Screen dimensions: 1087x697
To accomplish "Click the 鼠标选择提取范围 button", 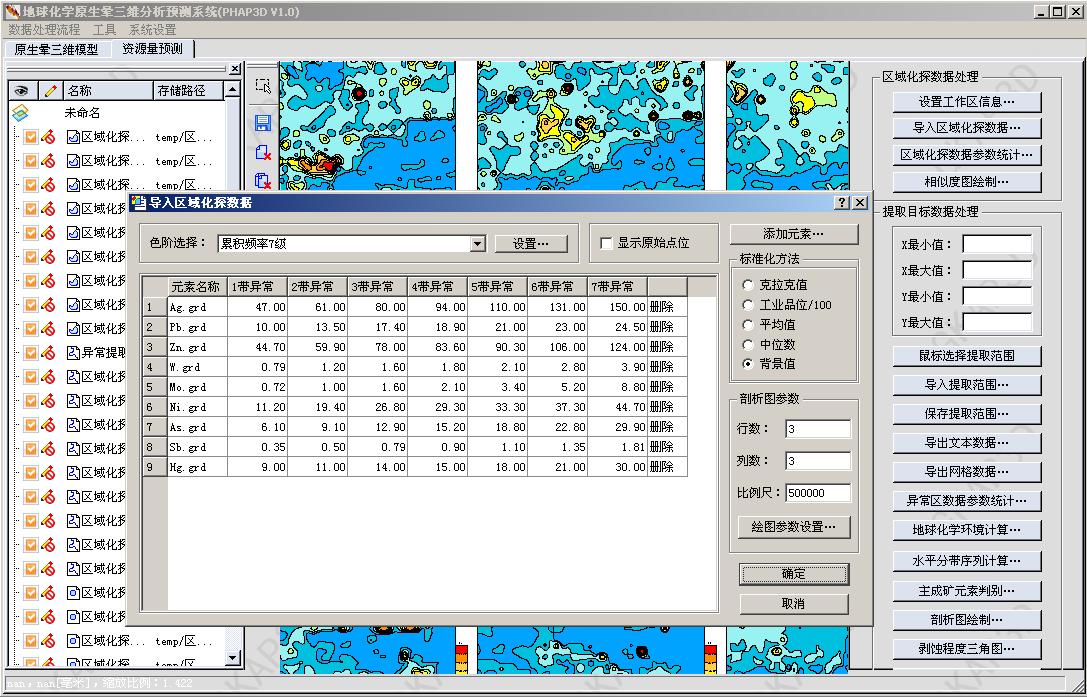I will click(967, 356).
